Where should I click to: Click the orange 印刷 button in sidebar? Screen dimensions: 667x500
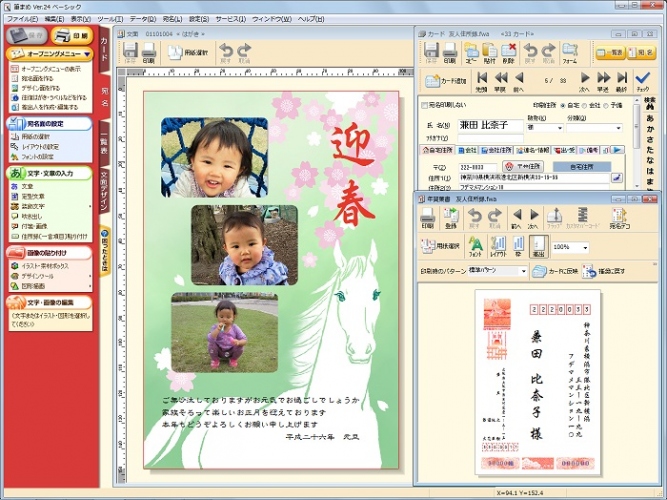tap(71, 36)
